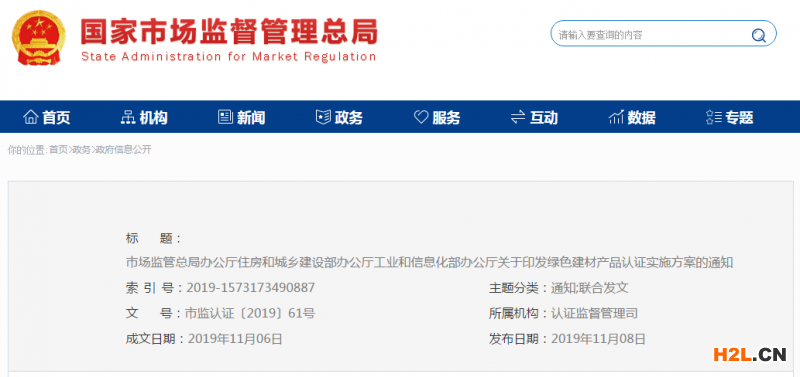Click 首页 in the breadcrumb path

pos(58,149)
